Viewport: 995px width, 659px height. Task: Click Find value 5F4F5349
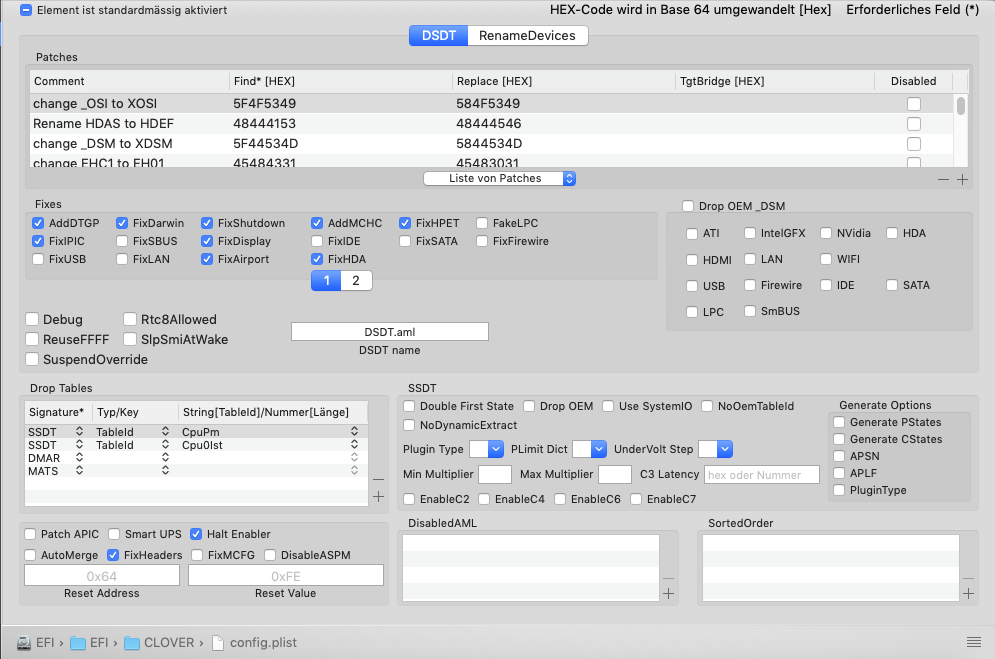(265, 103)
